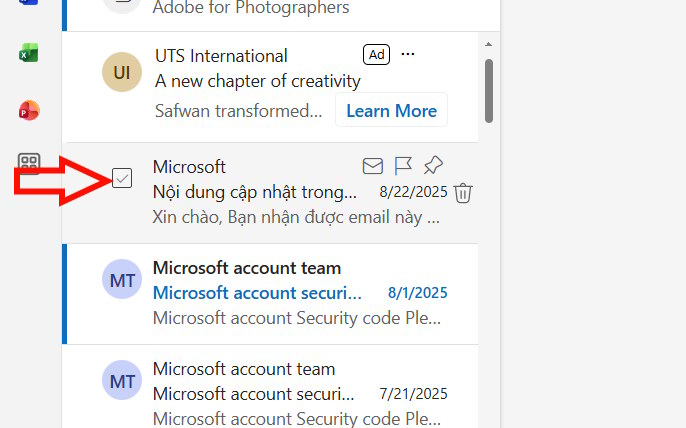Click the "Safwan transformed..." preview text
The height and width of the screenshot is (428, 686).
238,111
